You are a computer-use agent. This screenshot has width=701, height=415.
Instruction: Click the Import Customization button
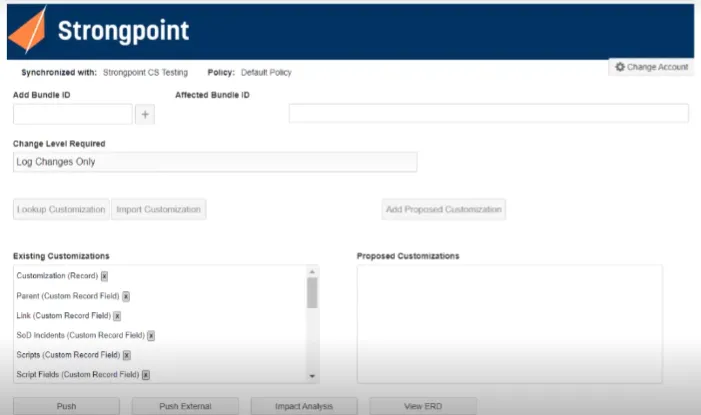pos(159,209)
